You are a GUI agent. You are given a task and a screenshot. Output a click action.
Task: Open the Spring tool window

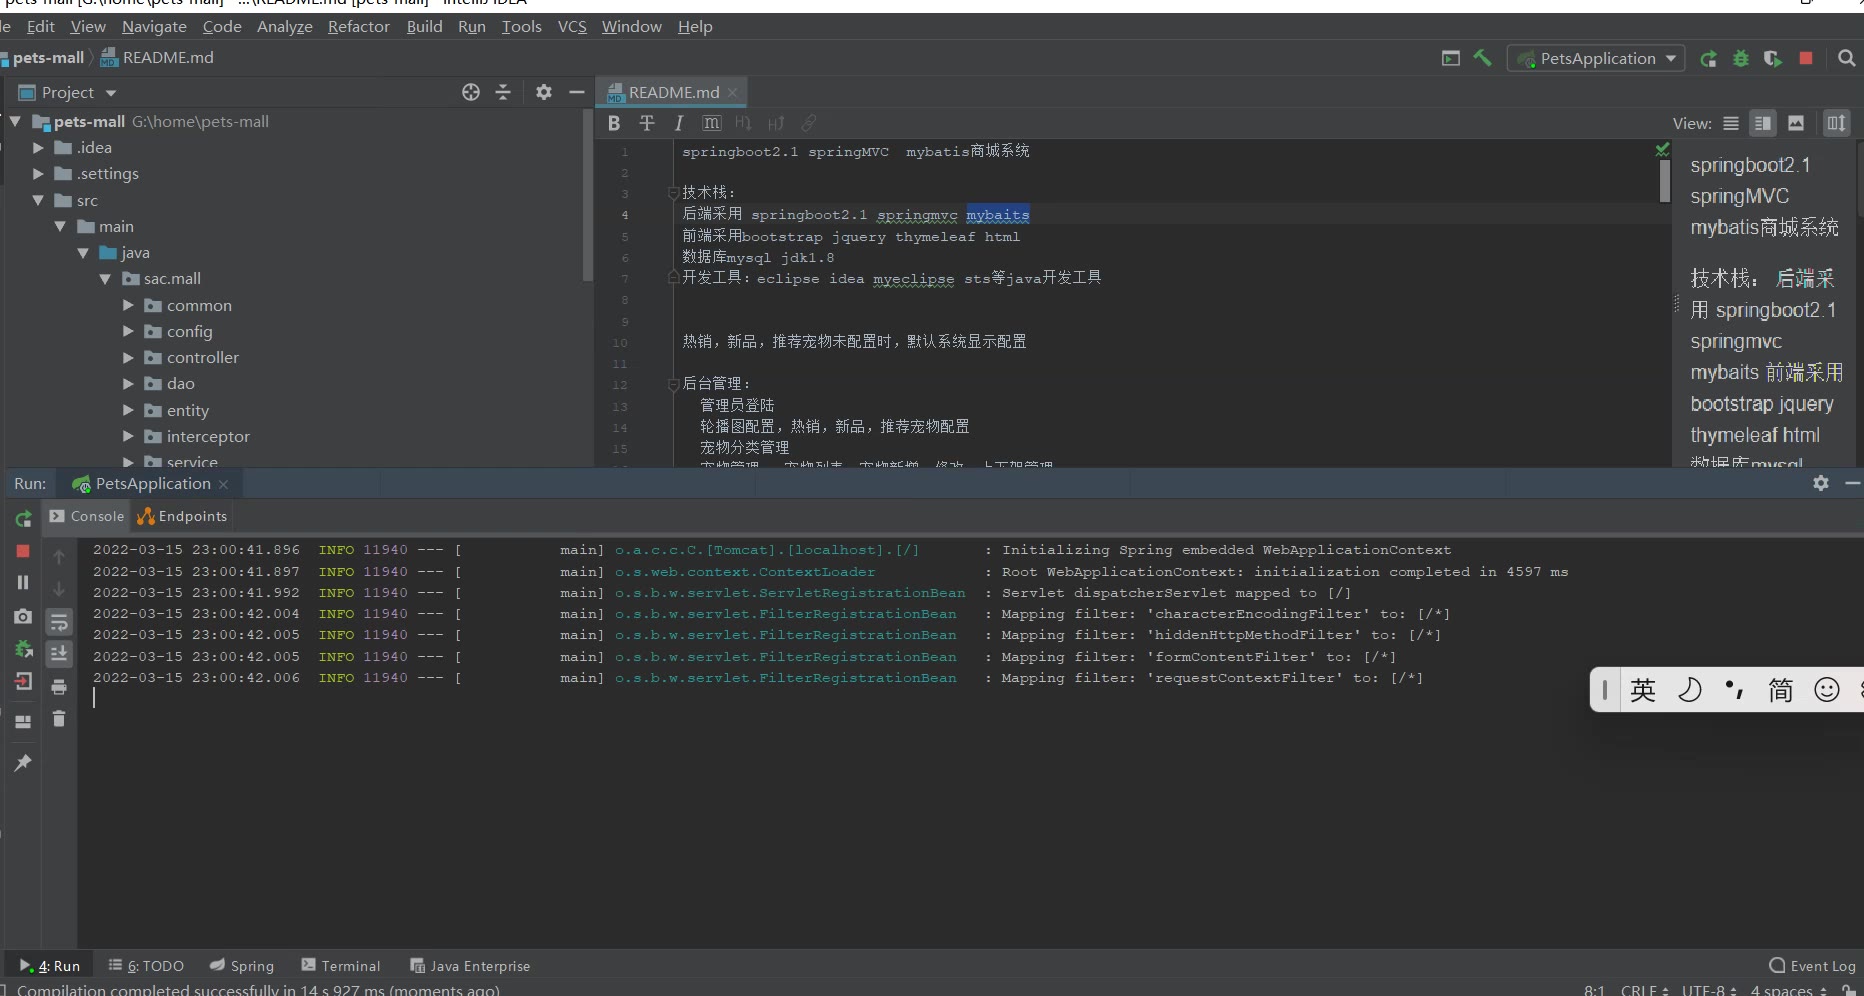(242, 966)
